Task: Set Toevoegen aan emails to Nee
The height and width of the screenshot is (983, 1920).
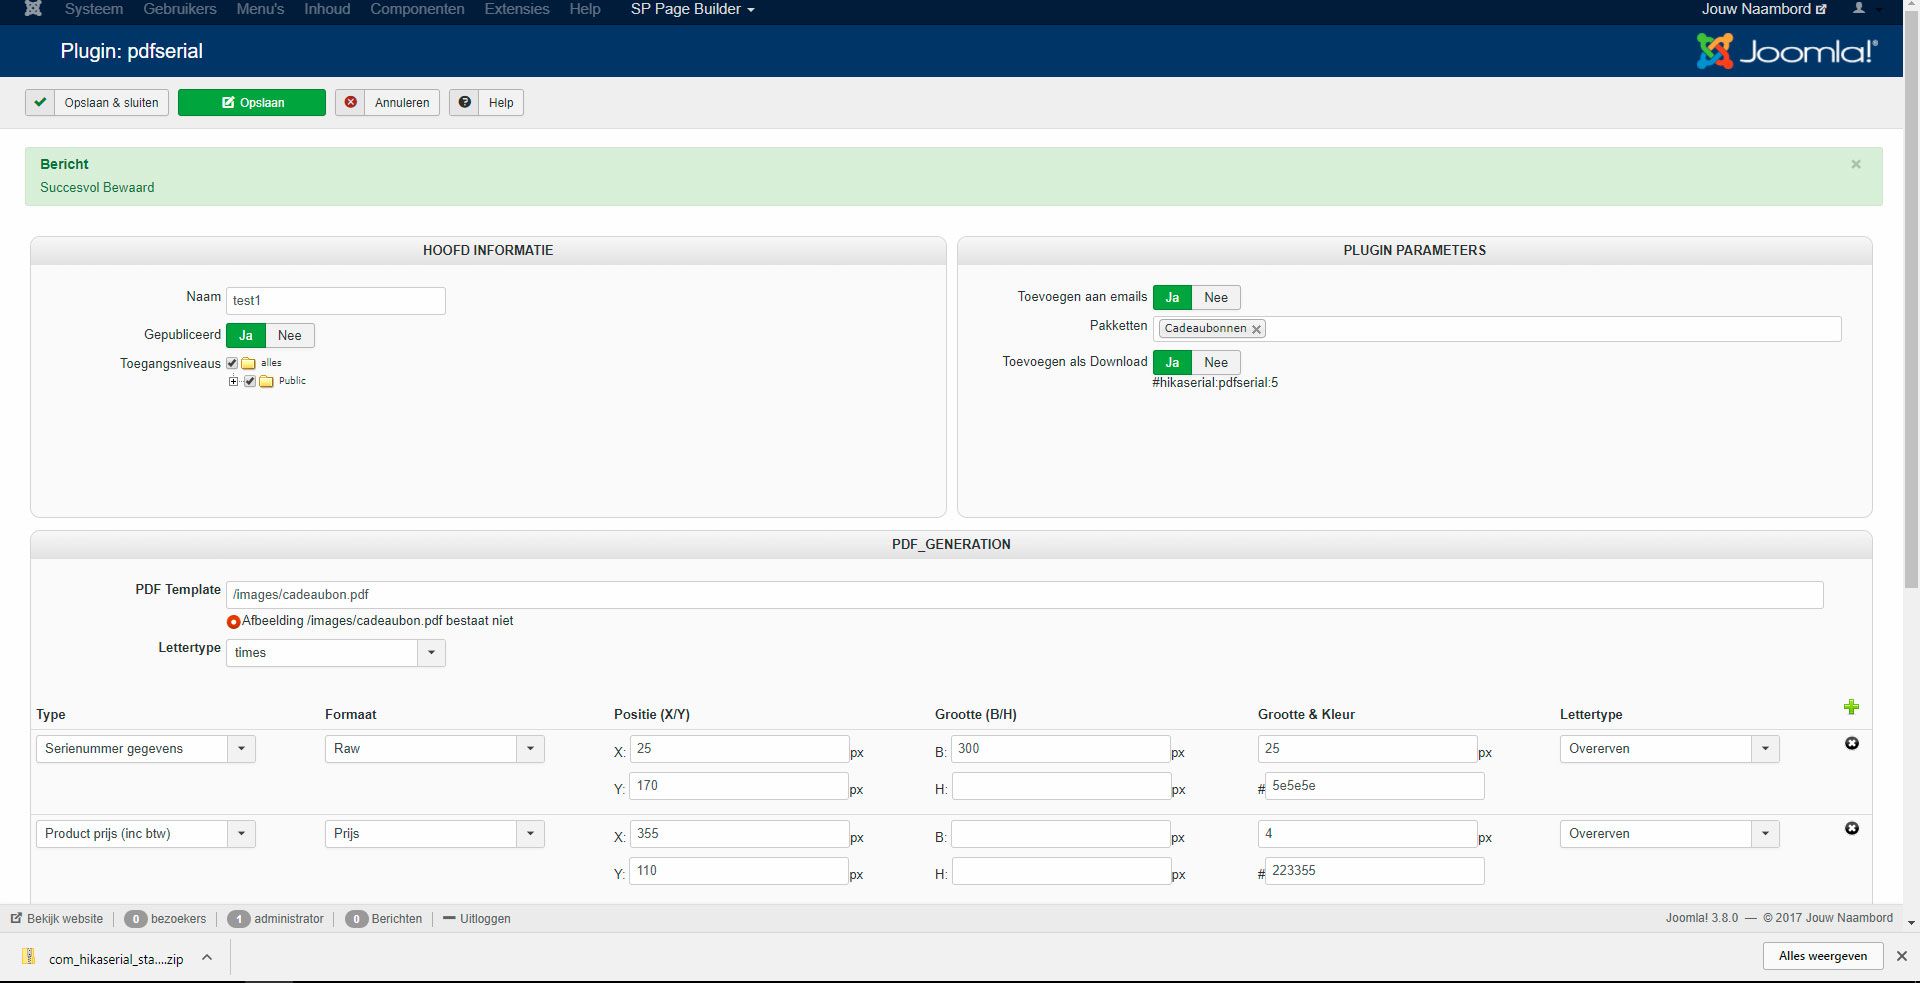Action: pos(1215,297)
